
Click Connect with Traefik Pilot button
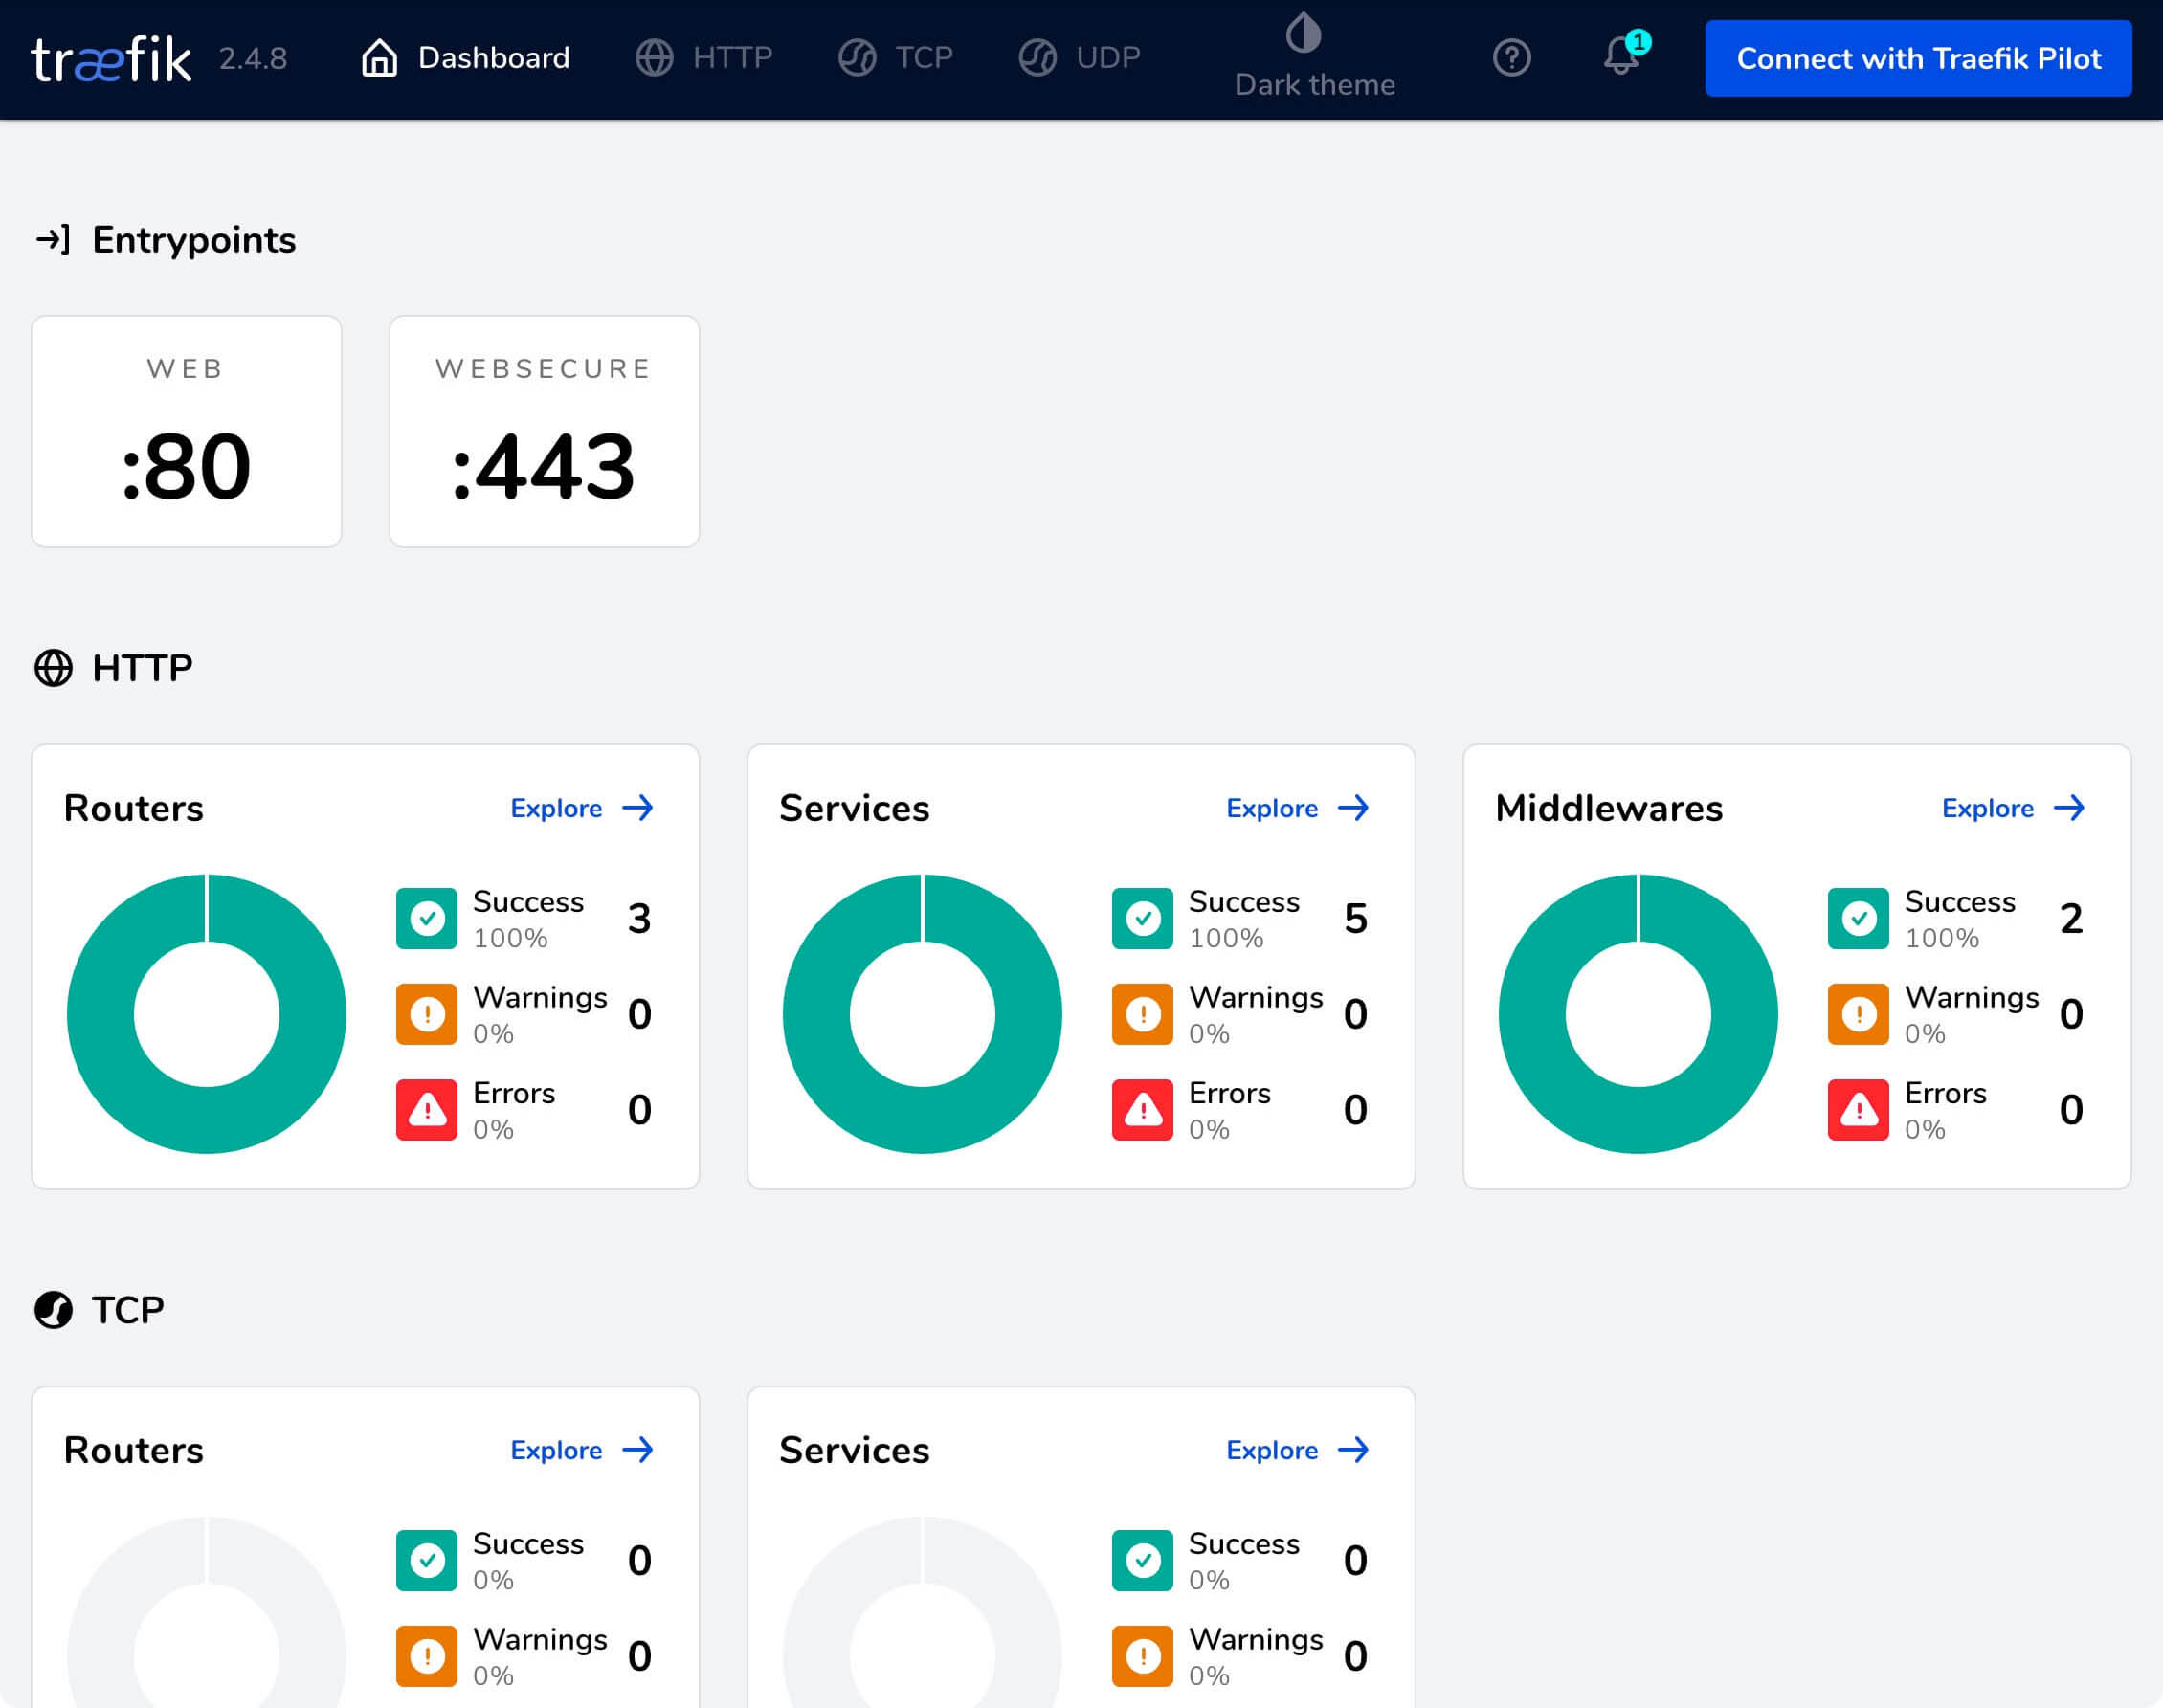(1915, 58)
